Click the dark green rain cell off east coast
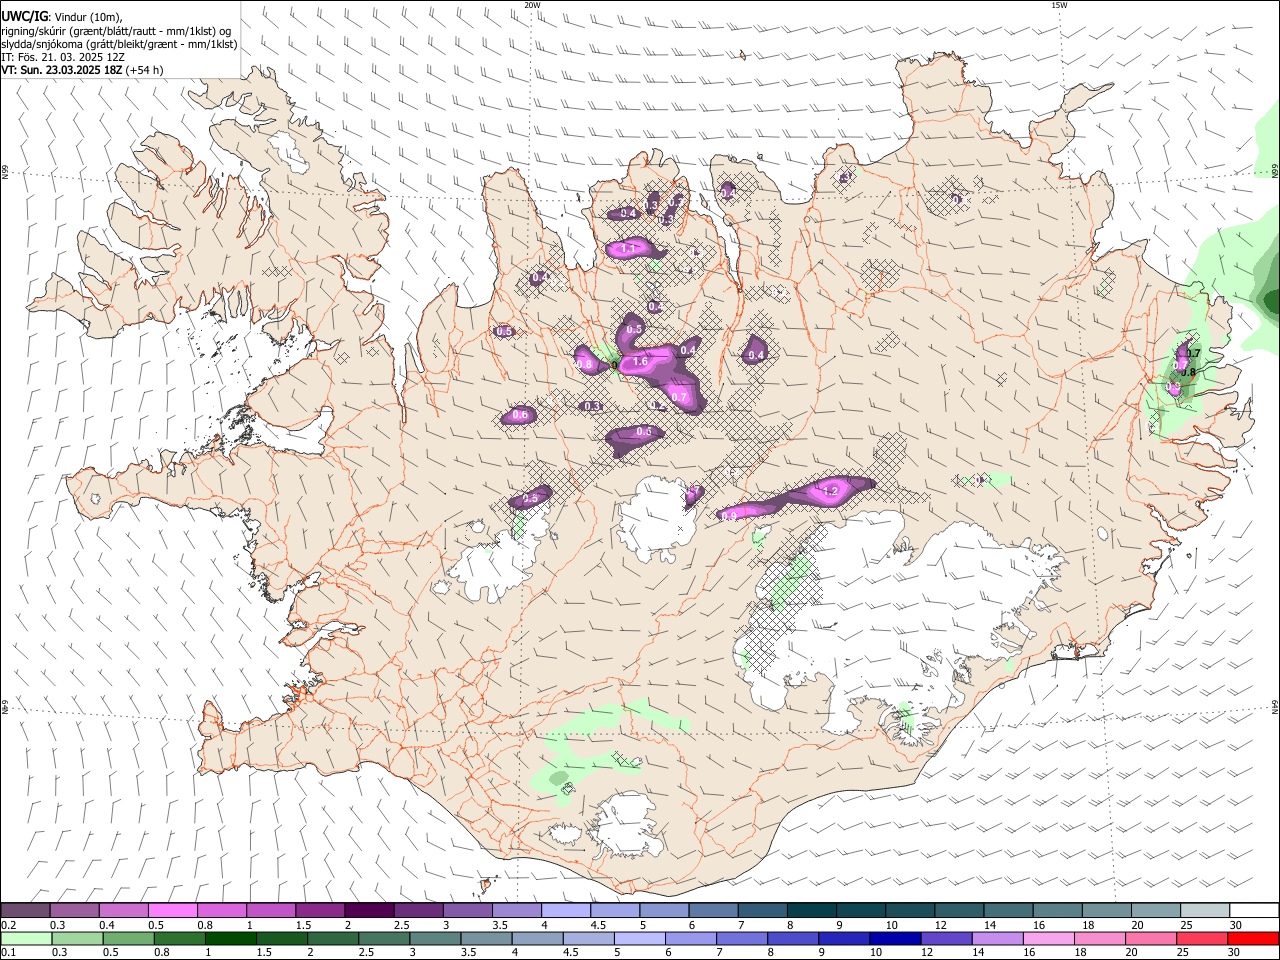Image resolution: width=1280 pixels, height=960 pixels. click(x=1272, y=300)
